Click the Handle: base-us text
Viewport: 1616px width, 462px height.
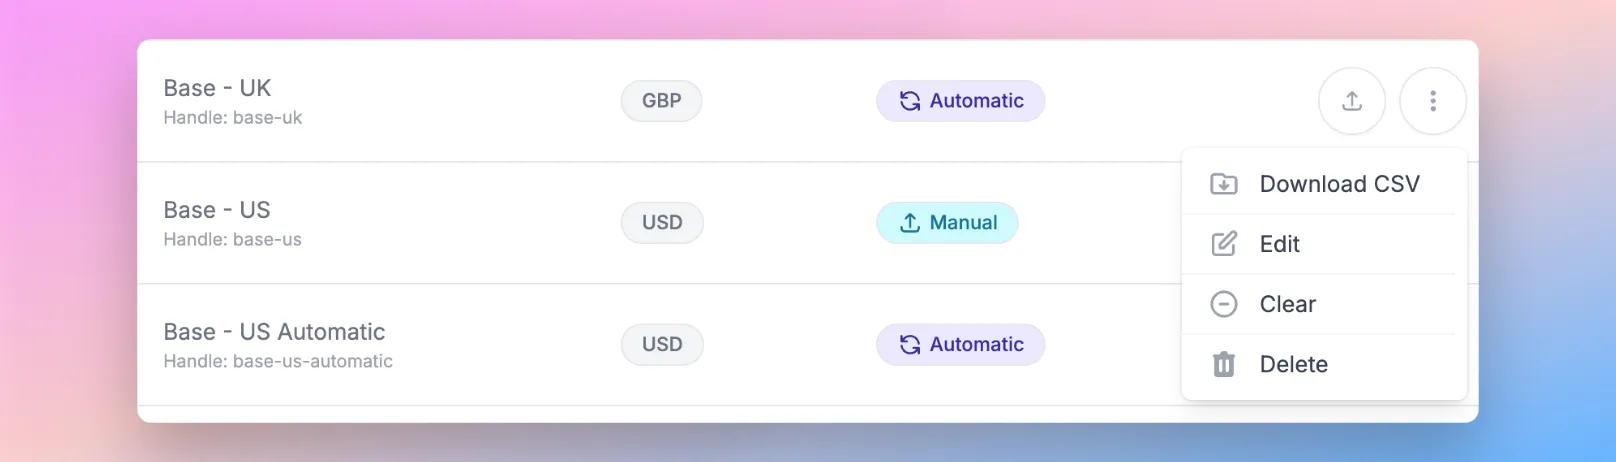click(232, 240)
